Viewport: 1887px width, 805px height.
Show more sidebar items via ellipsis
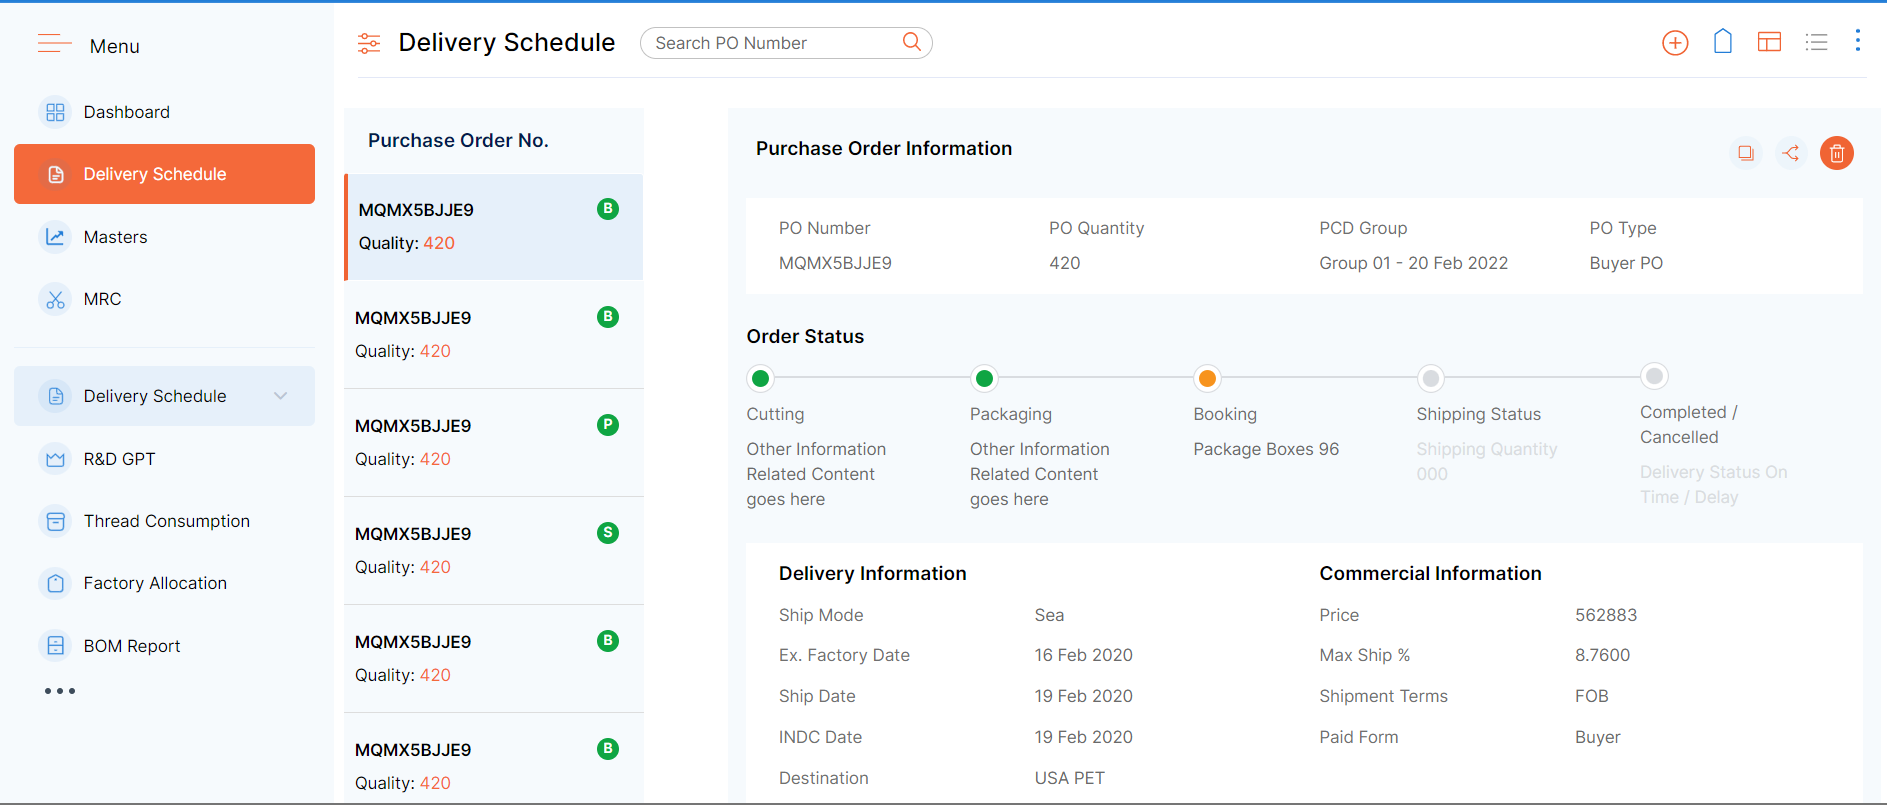[60, 691]
